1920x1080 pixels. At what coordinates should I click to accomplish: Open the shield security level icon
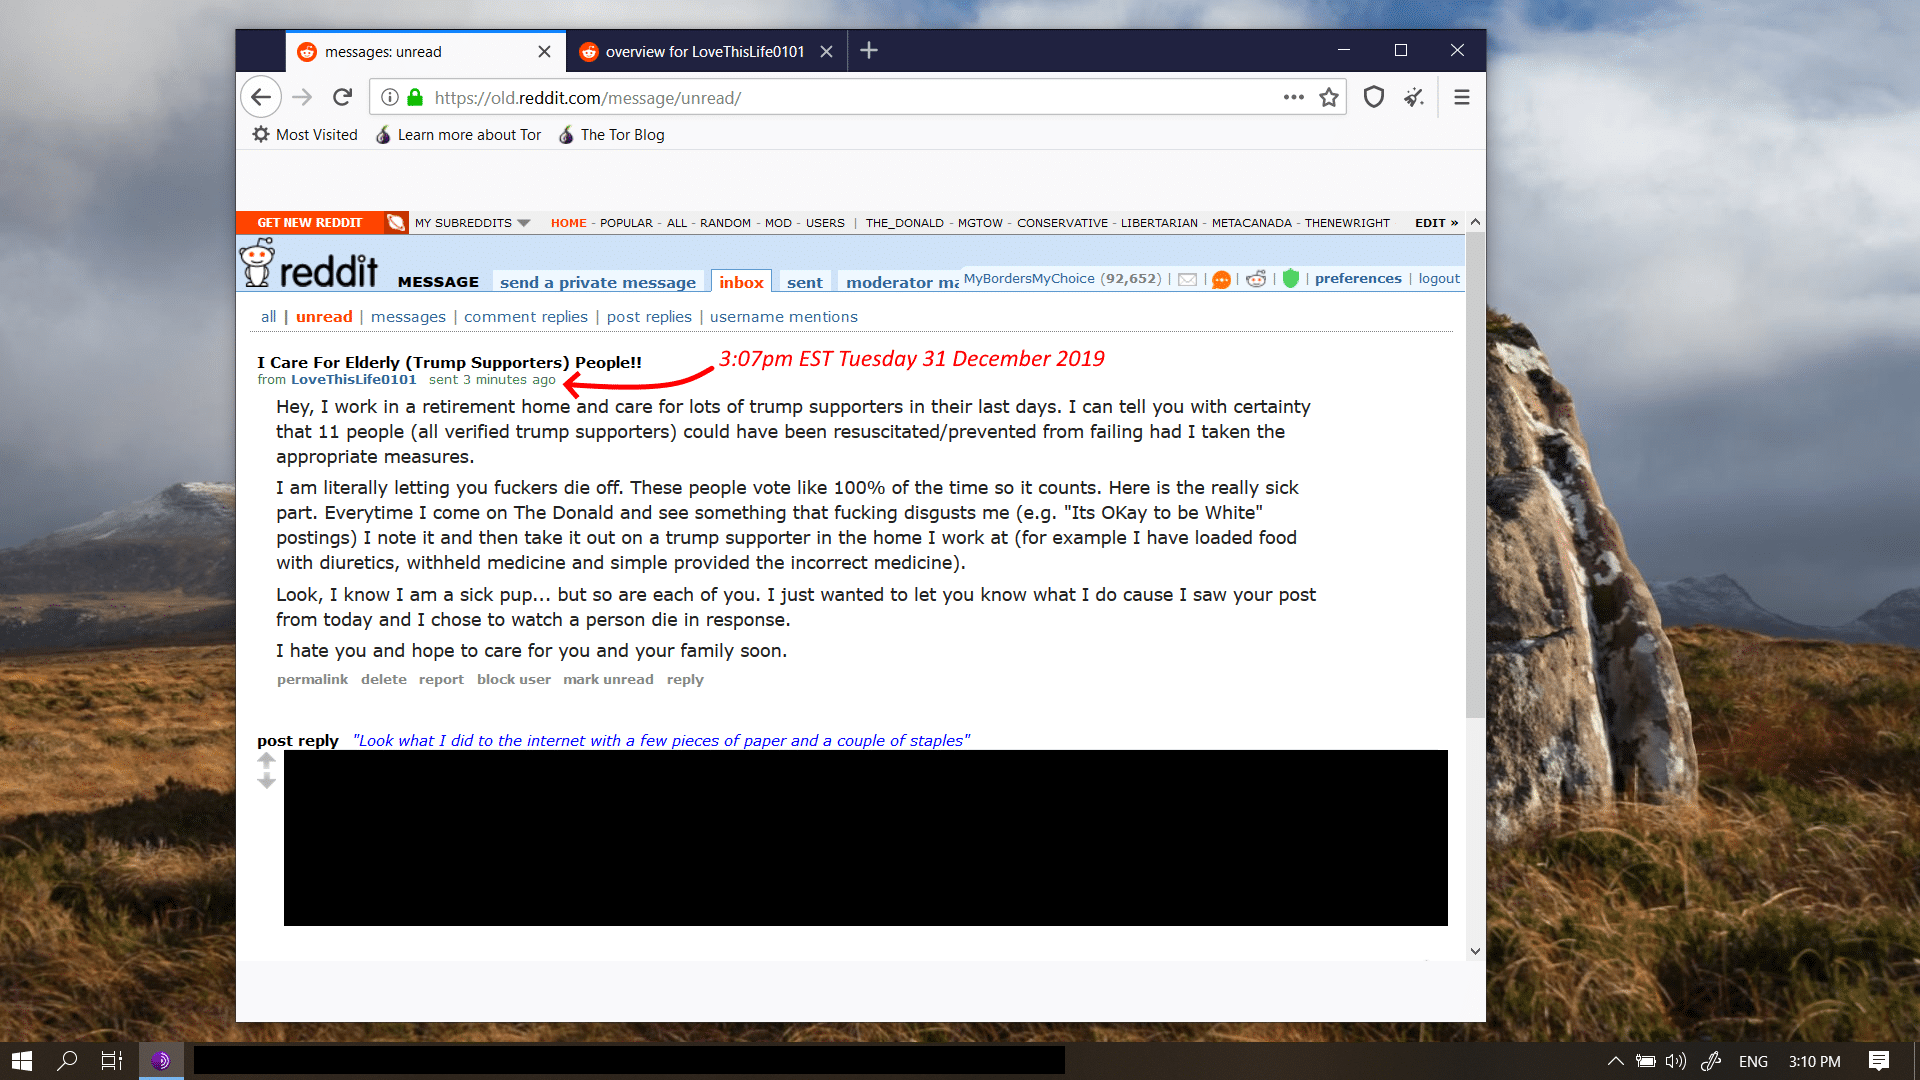(x=1374, y=97)
